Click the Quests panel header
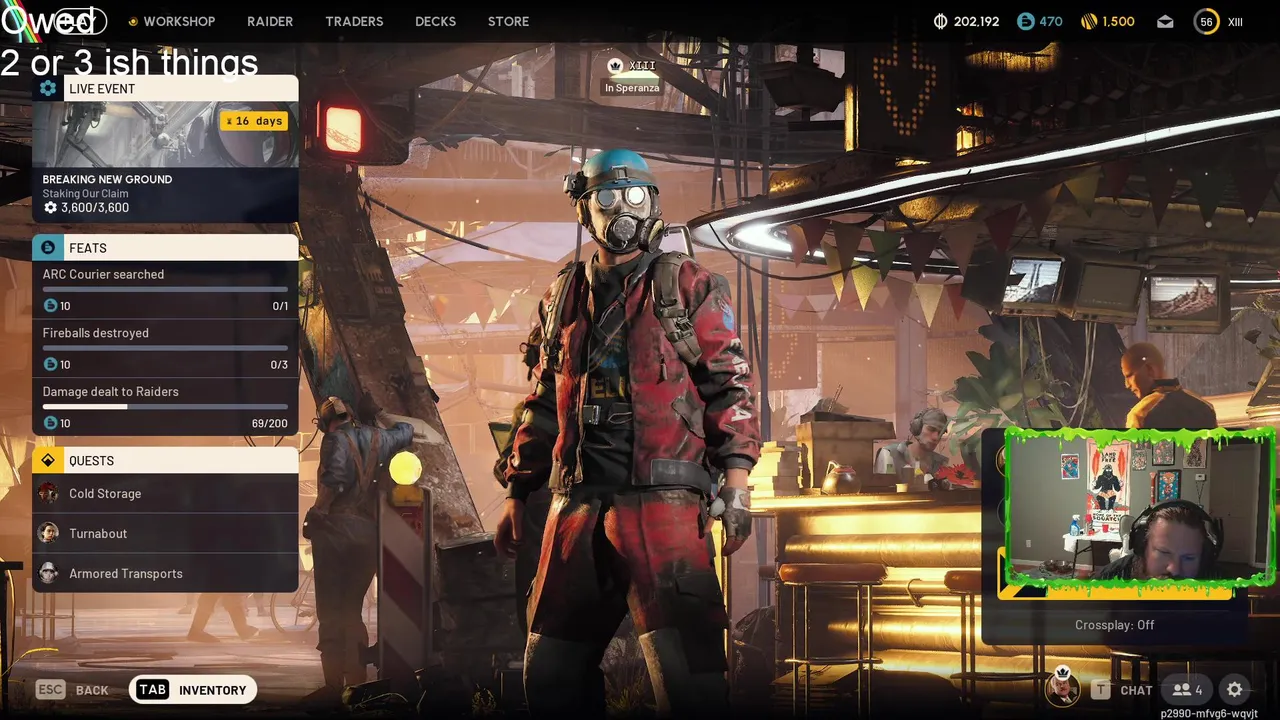 coord(165,460)
